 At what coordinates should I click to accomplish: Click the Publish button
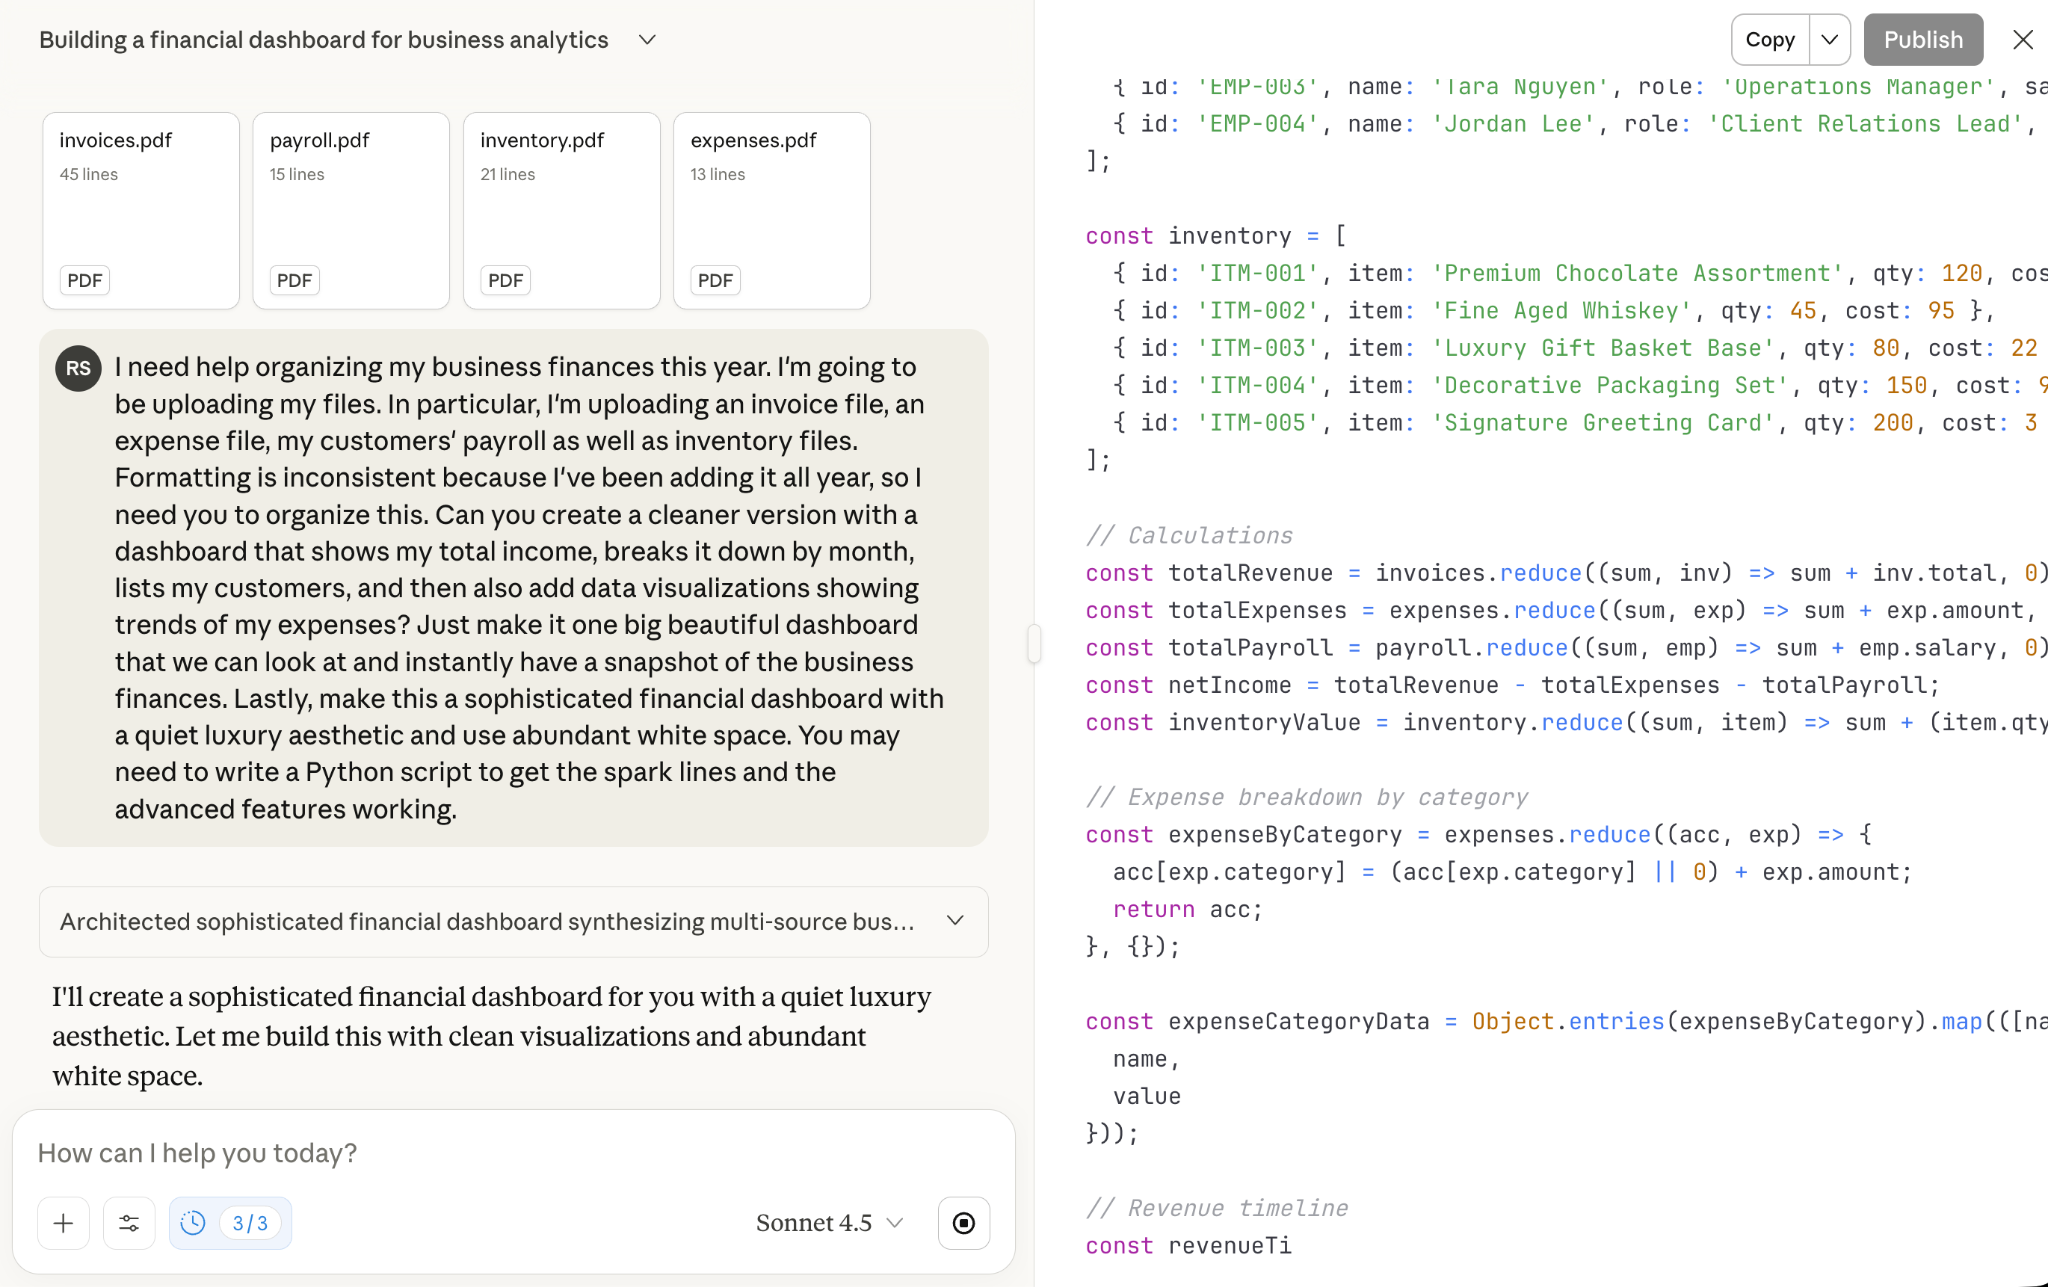pos(1922,40)
